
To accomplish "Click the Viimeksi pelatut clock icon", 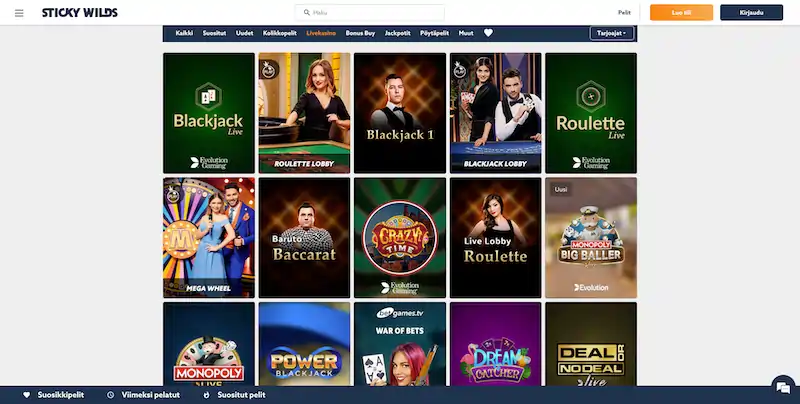I will (110, 395).
